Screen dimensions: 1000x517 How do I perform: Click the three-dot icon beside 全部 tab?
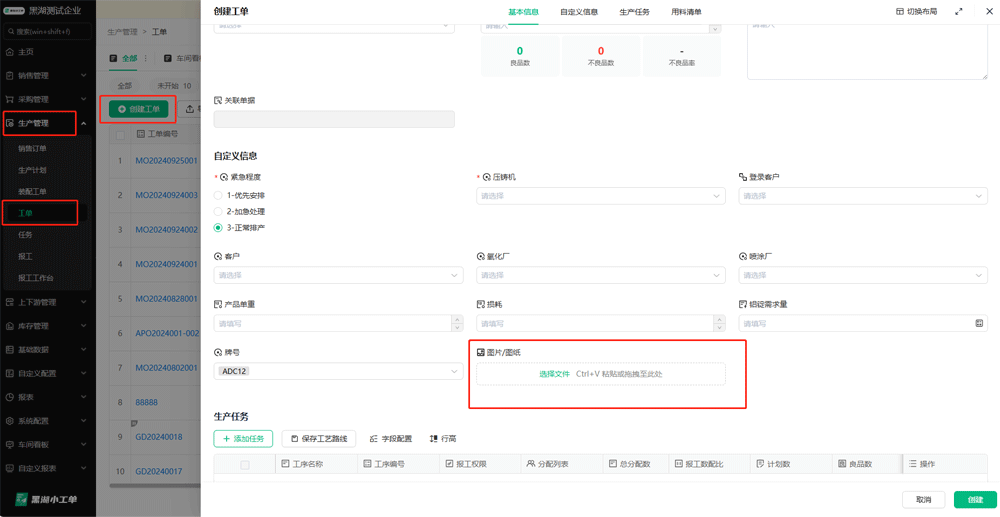pos(145,58)
